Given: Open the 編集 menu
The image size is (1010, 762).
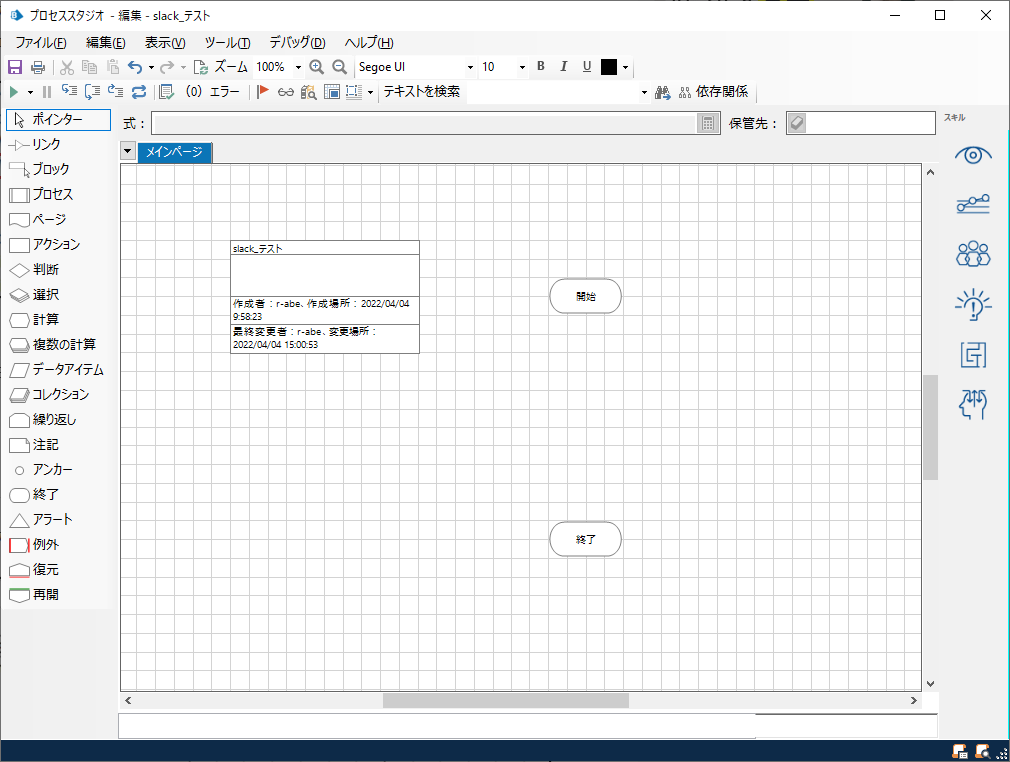Looking at the screenshot, I should (106, 43).
